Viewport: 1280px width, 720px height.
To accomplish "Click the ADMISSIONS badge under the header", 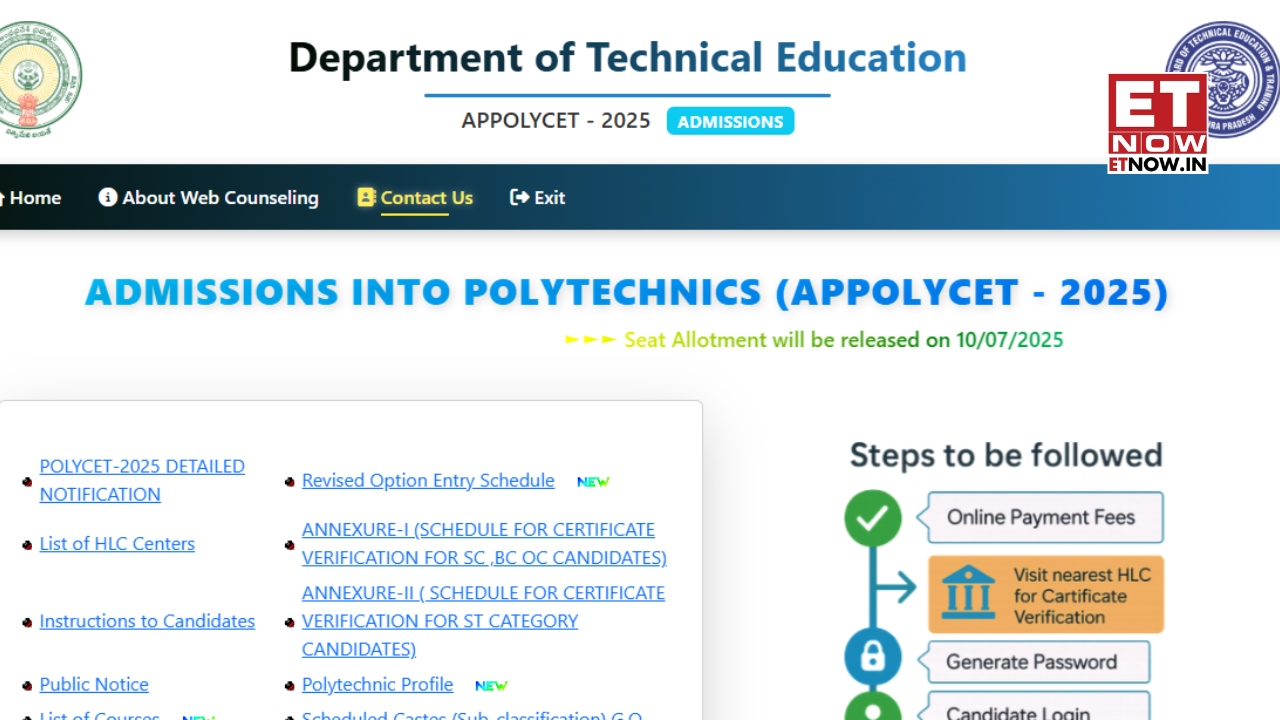I will coord(730,121).
